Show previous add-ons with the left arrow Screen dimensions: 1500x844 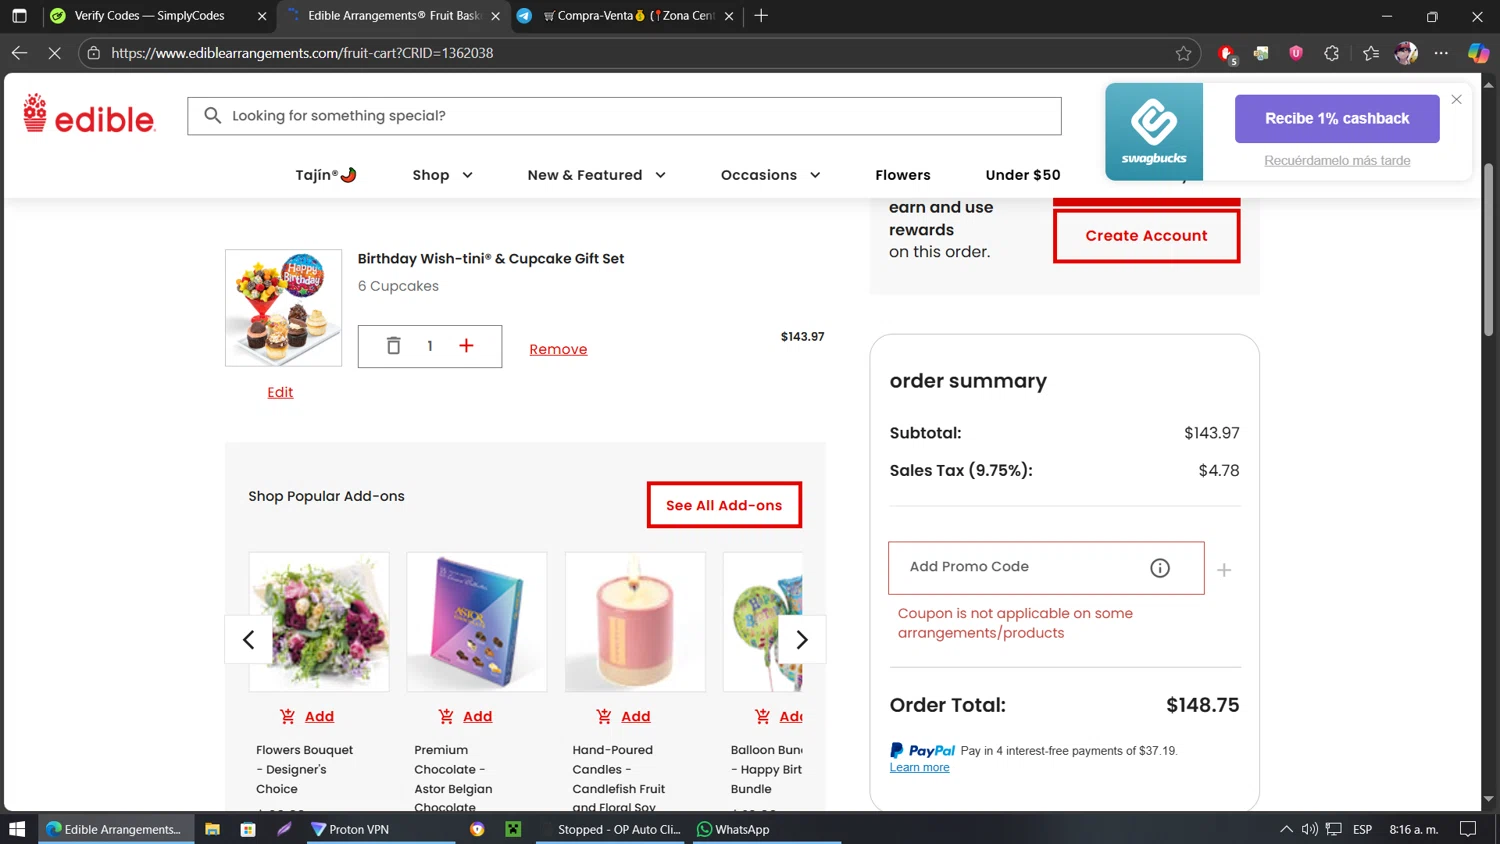pos(249,640)
